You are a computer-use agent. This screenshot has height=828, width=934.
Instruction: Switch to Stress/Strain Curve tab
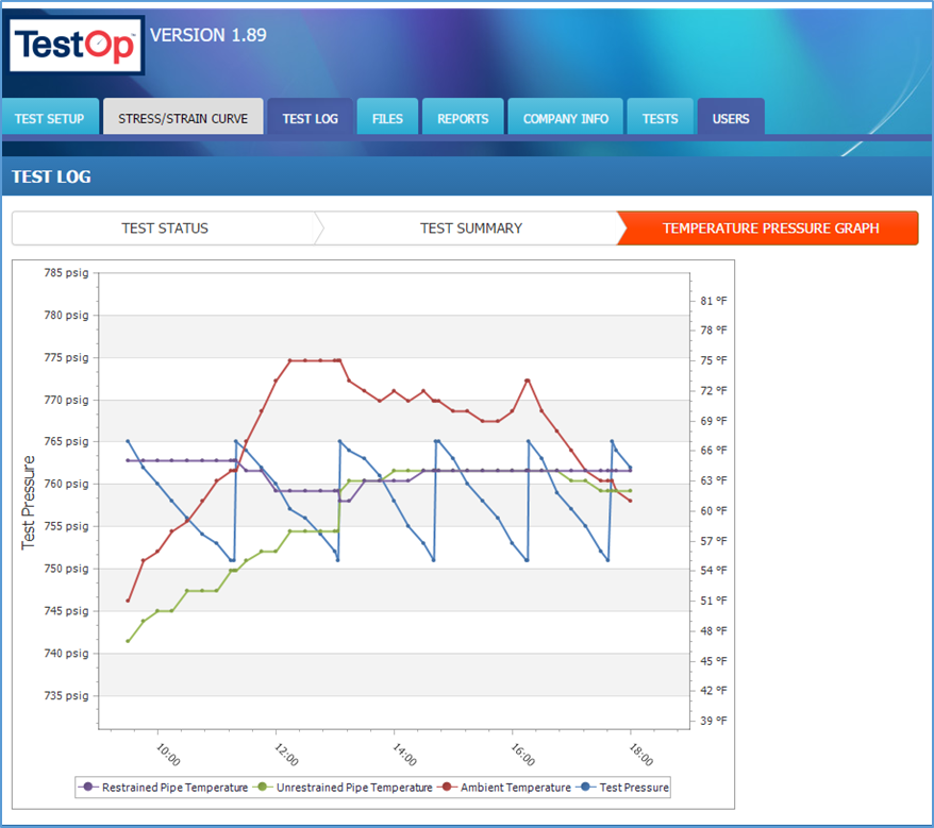coord(183,118)
